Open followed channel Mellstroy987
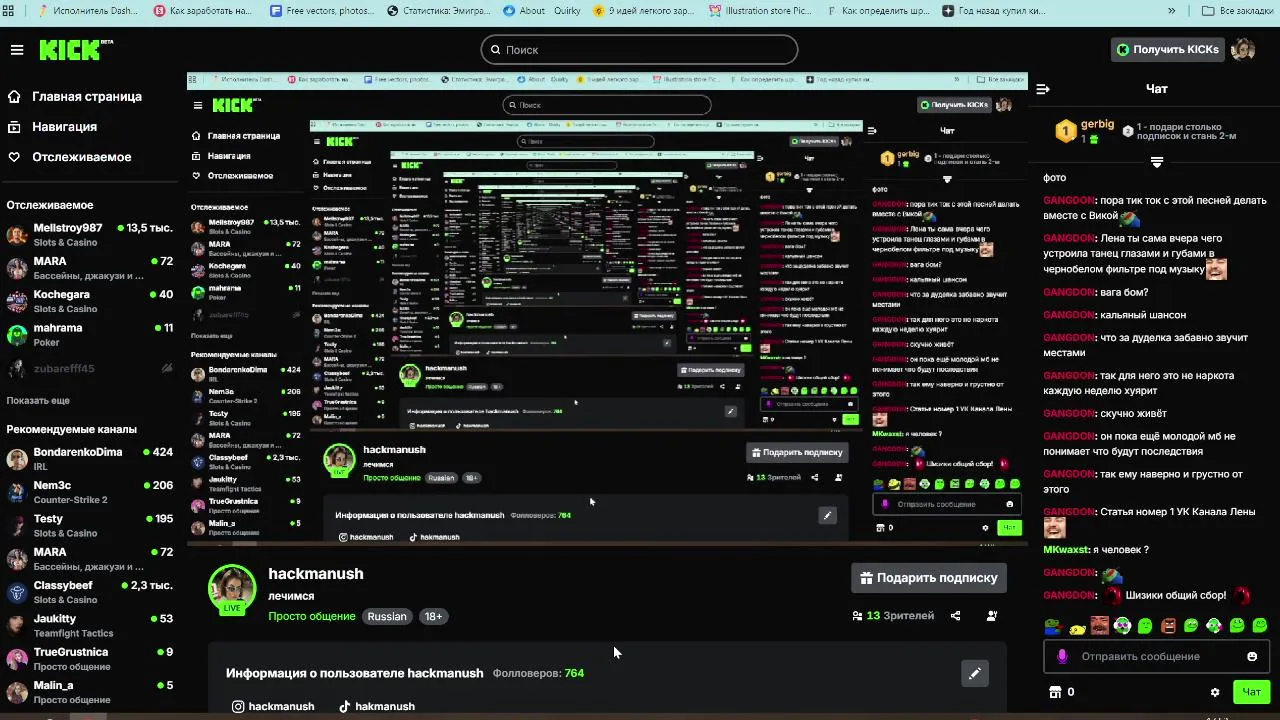 coord(90,235)
